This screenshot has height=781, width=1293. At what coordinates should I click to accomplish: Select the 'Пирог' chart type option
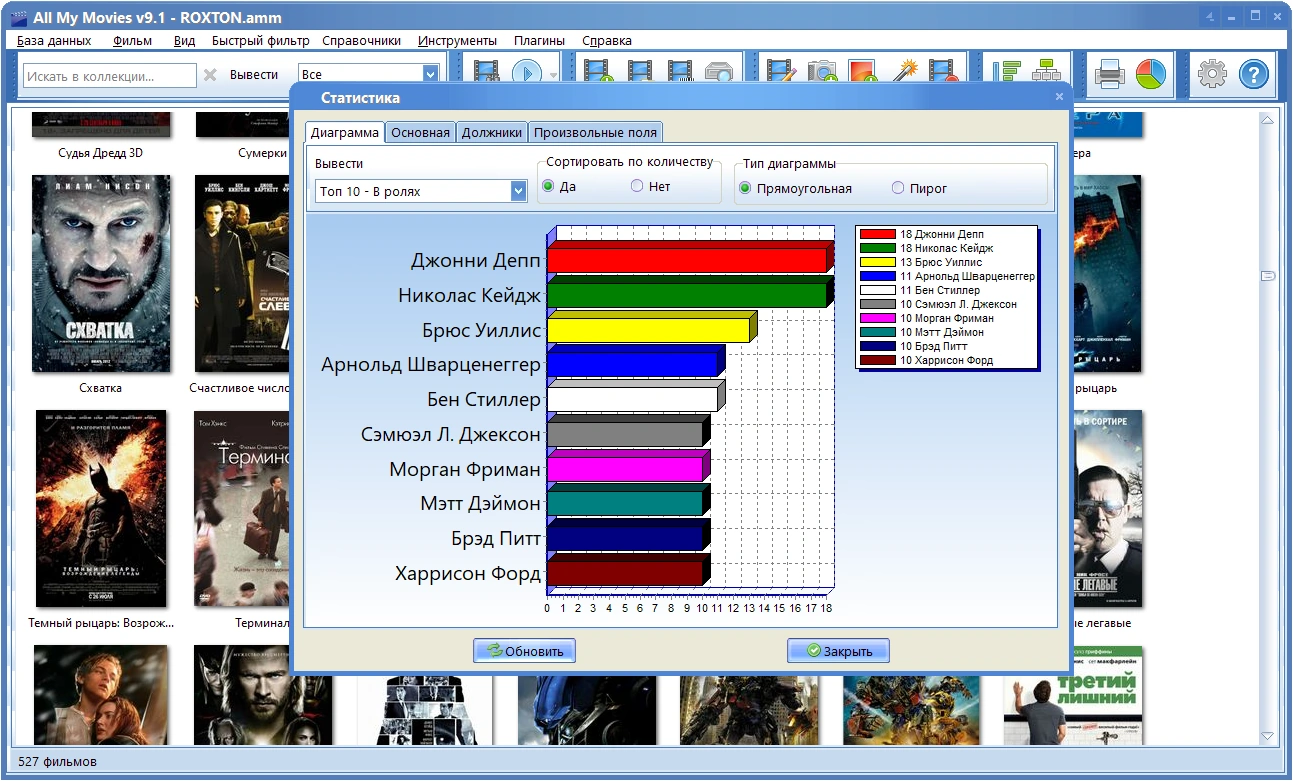898,188
